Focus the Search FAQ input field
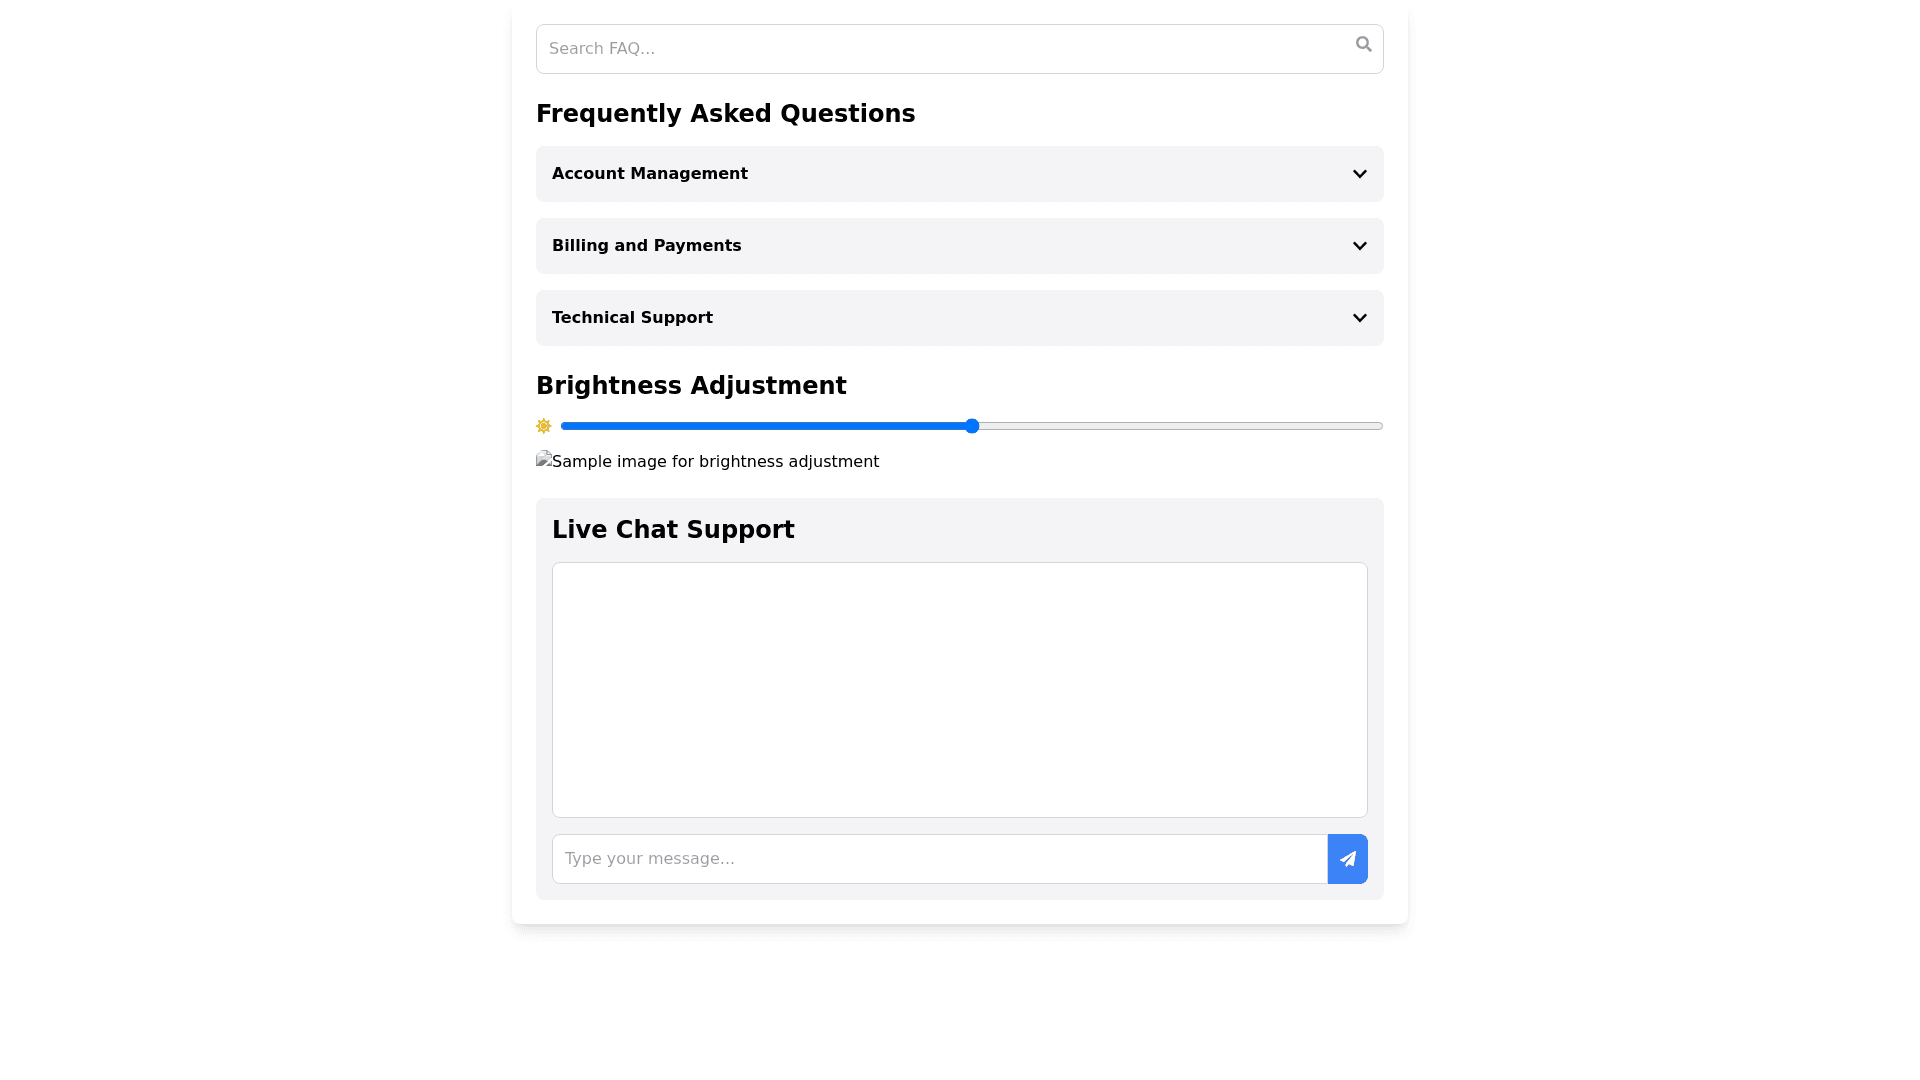 click(940, 49)
